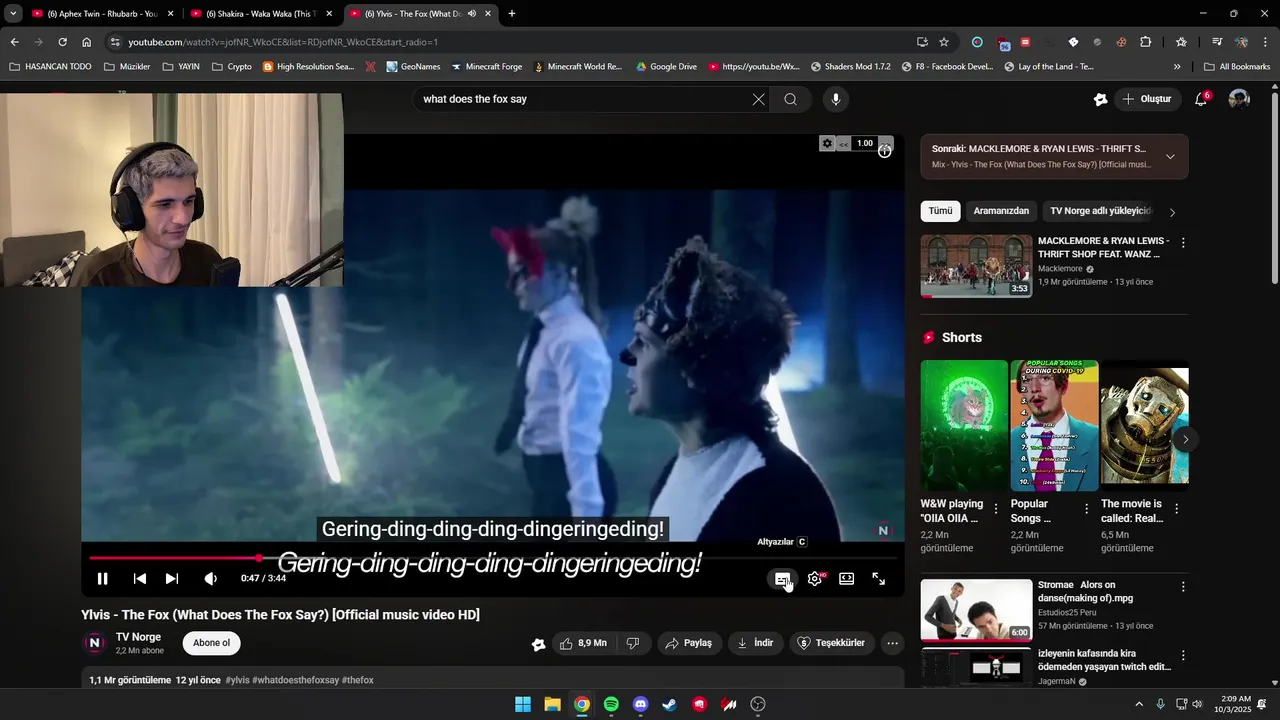Open Spotify from taskbar
The width and height of the screenshot is (1280, 720).
coord(611,704)
